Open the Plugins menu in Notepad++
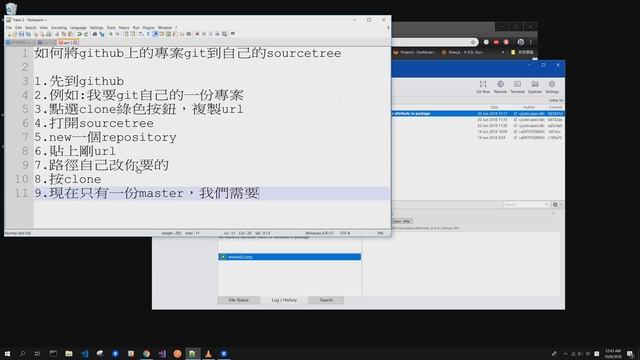This screenshot has height=360, width=640. pos(149,28)
